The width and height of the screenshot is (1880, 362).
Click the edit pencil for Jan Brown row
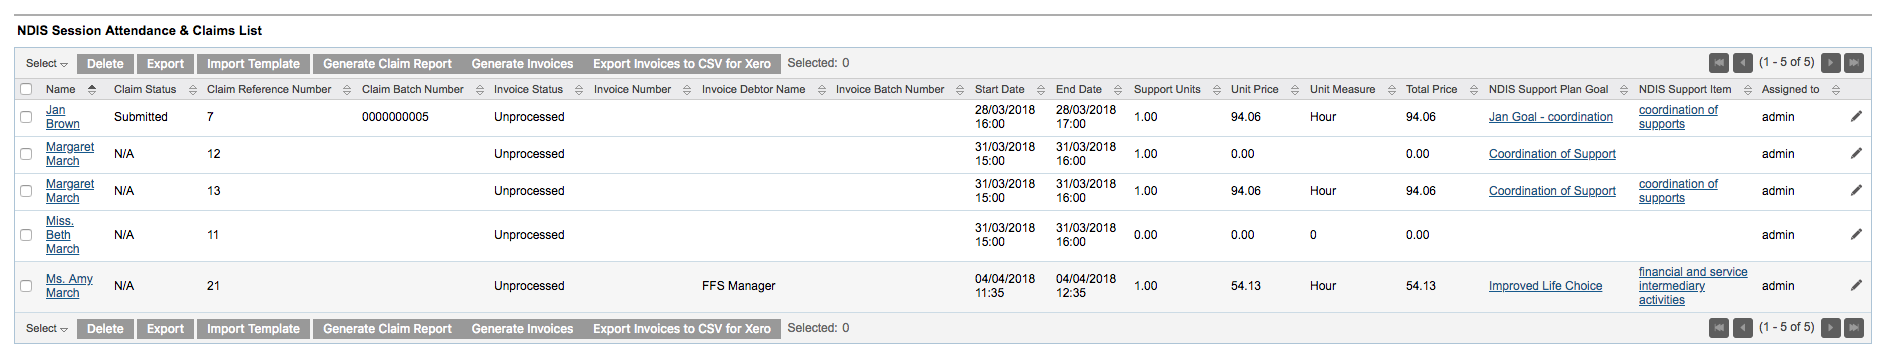[1856, 117]
